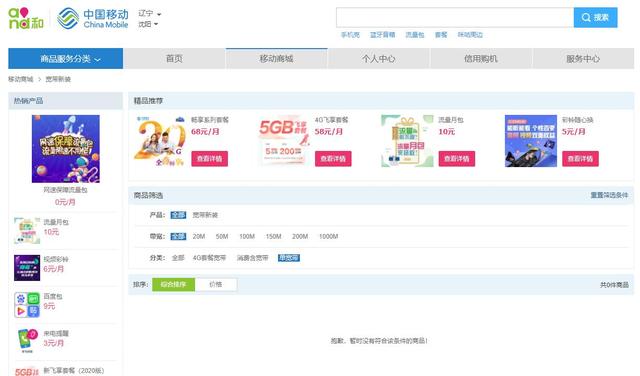The height and width of the screenshot is (376, 640).
Task: Select the 100M bandwidth filter
Action: pyautogui.click(x=247, y=236)
